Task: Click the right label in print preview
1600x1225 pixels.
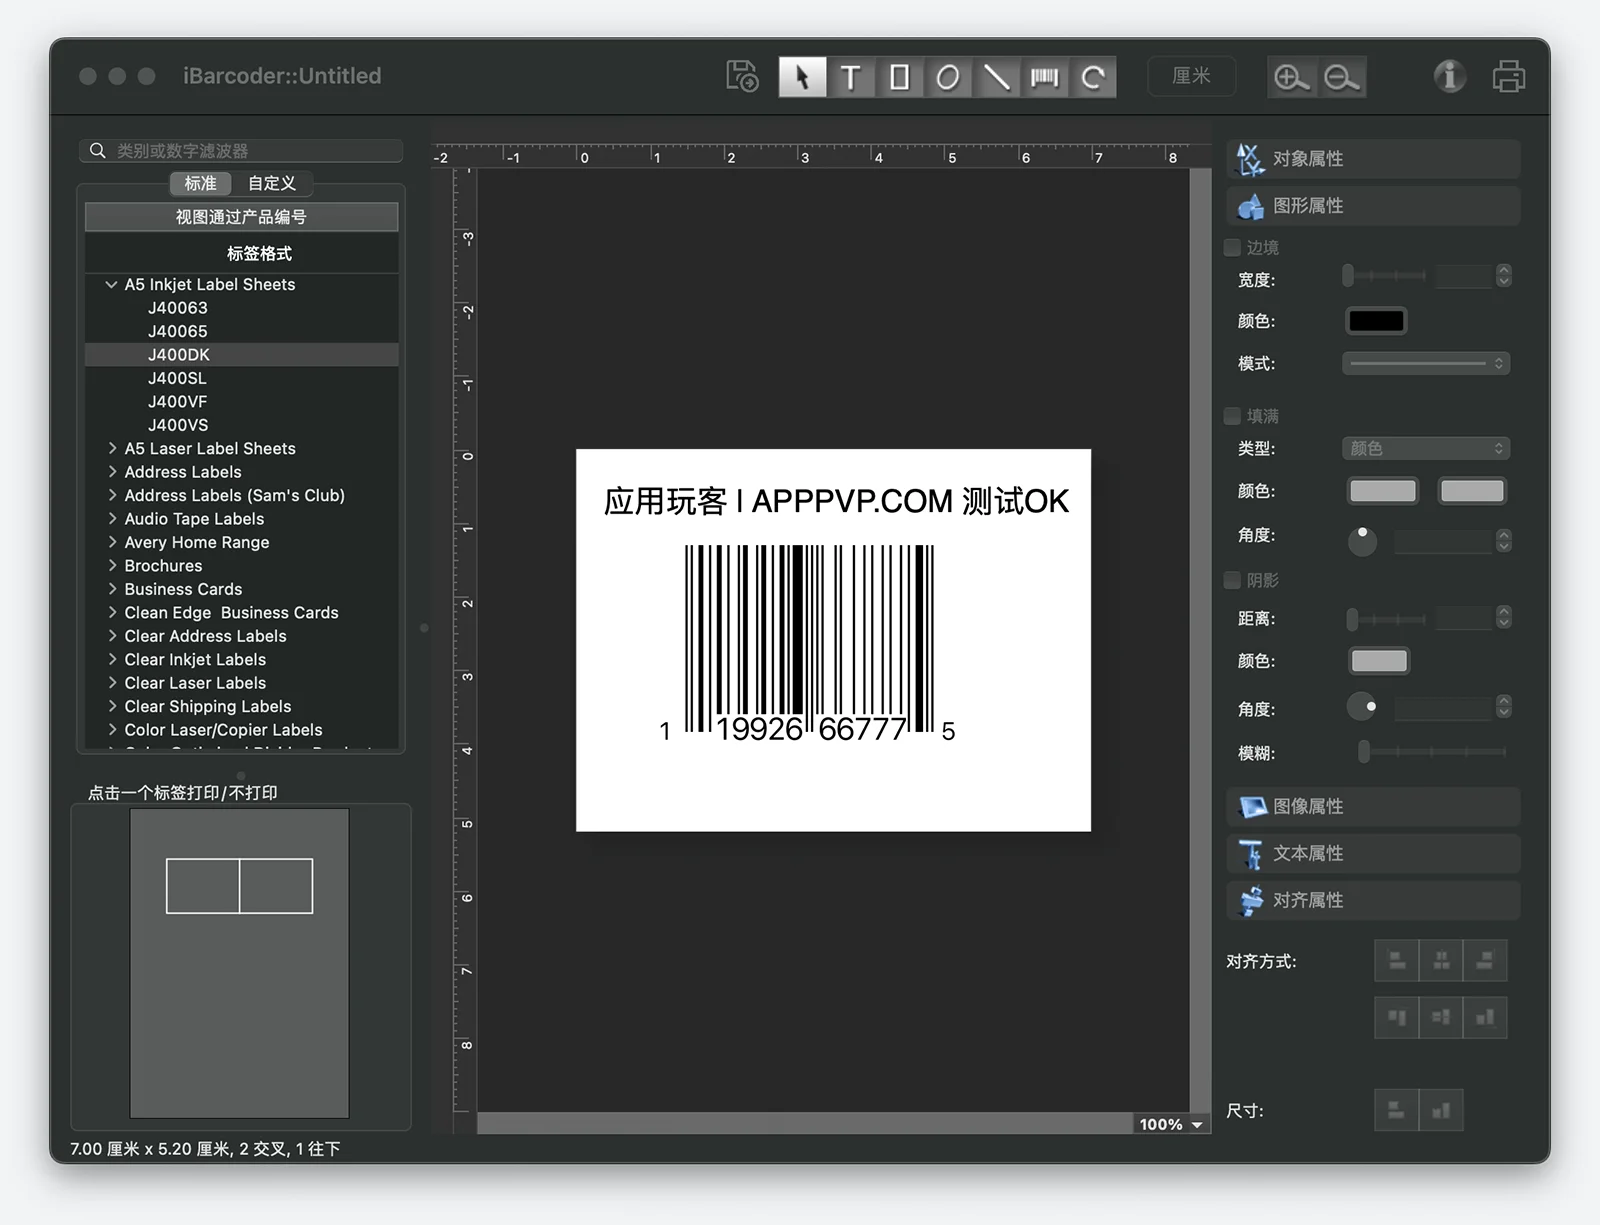Action: (276, 886)
